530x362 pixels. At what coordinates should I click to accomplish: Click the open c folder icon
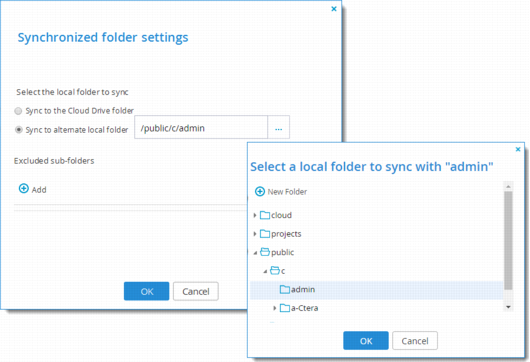275,271
